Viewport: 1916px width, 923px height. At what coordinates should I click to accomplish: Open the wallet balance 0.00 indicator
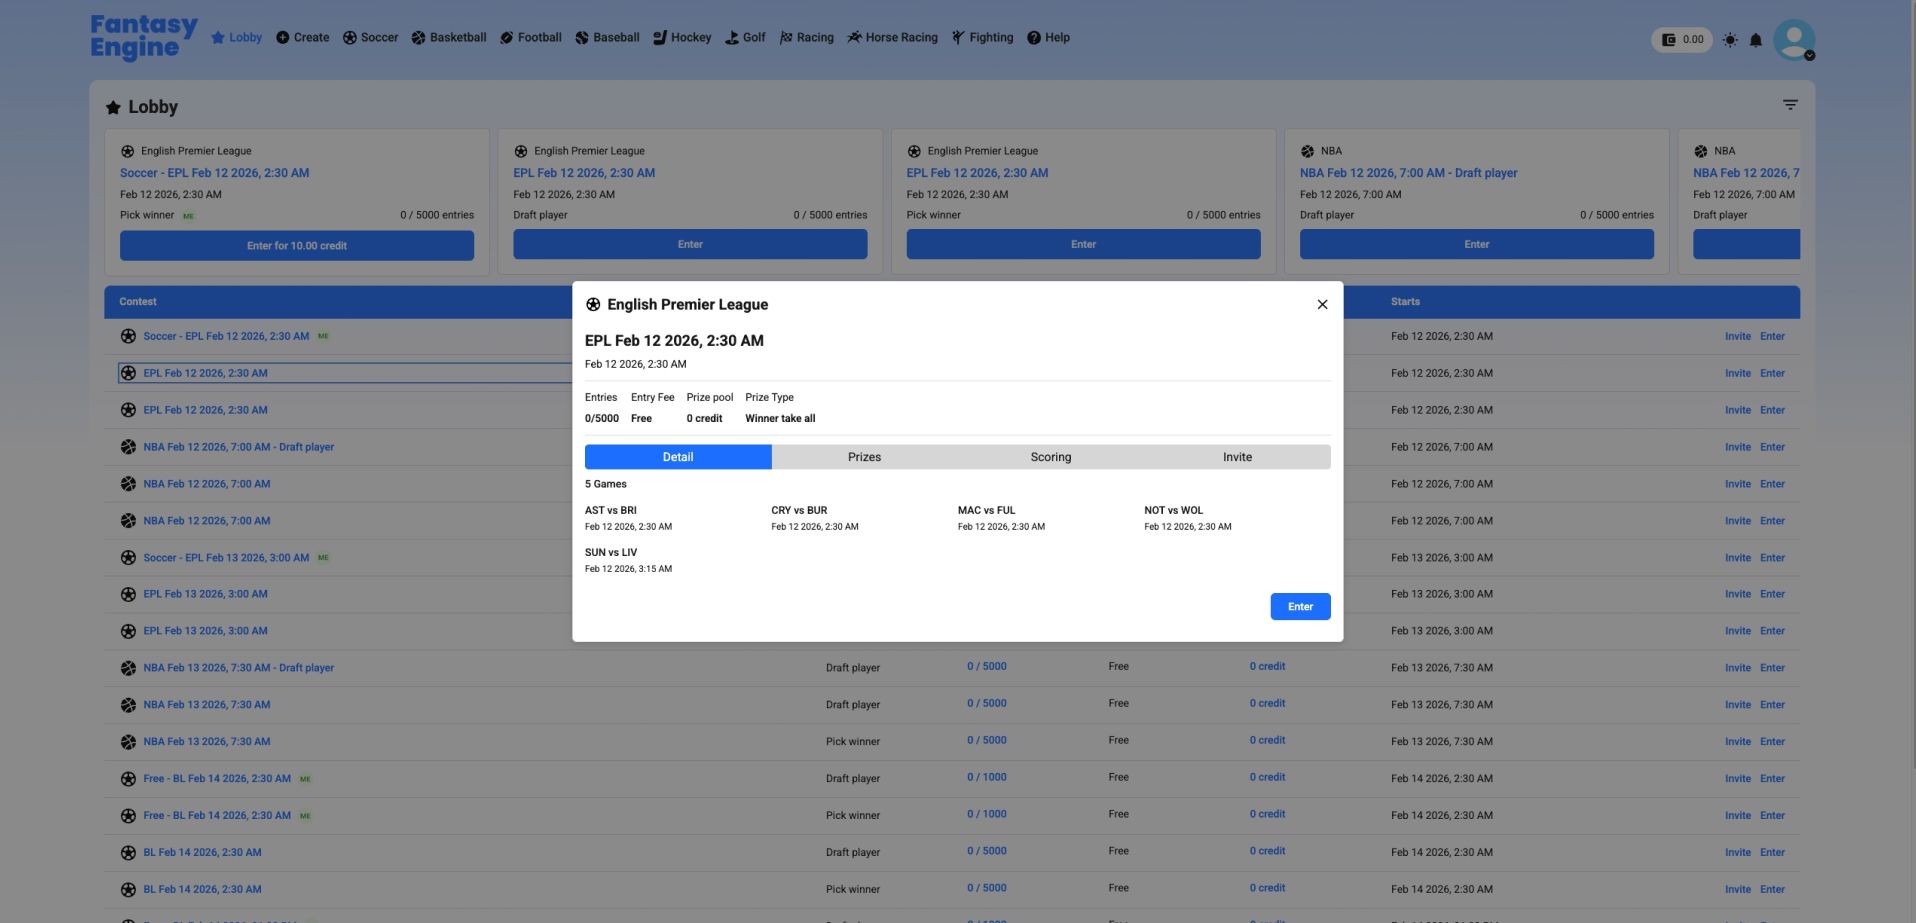[1682, 40]
